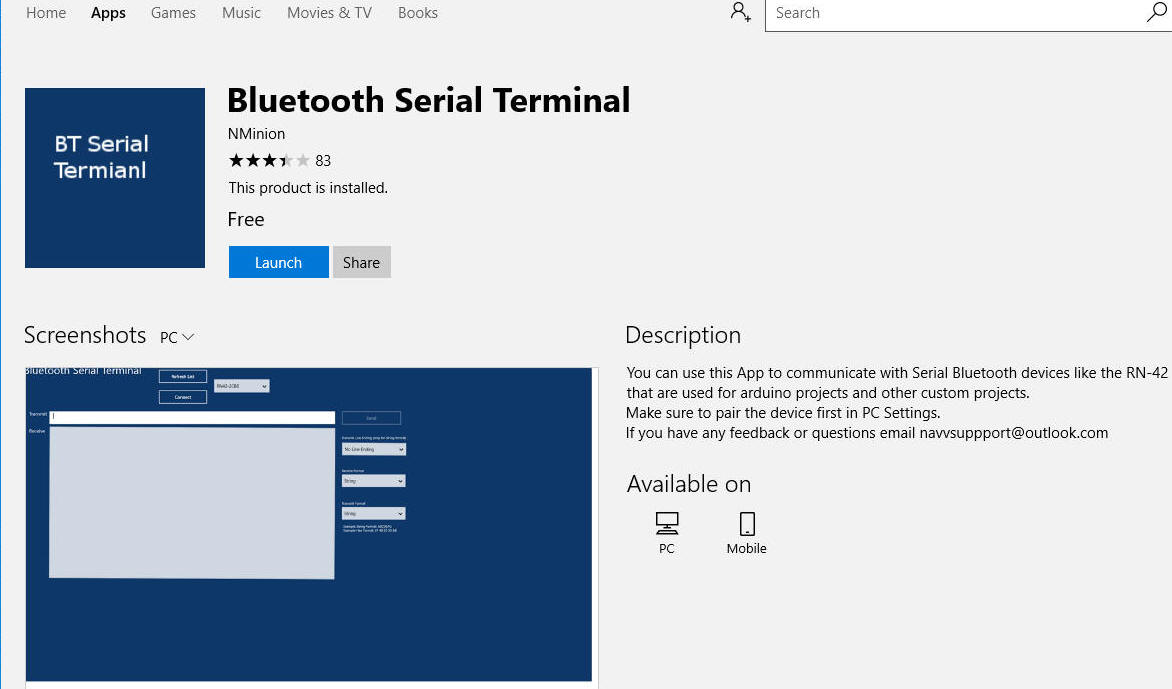Click the NMinion publisher link
This screenshot has width=1172, height=689.
point(257,134)
